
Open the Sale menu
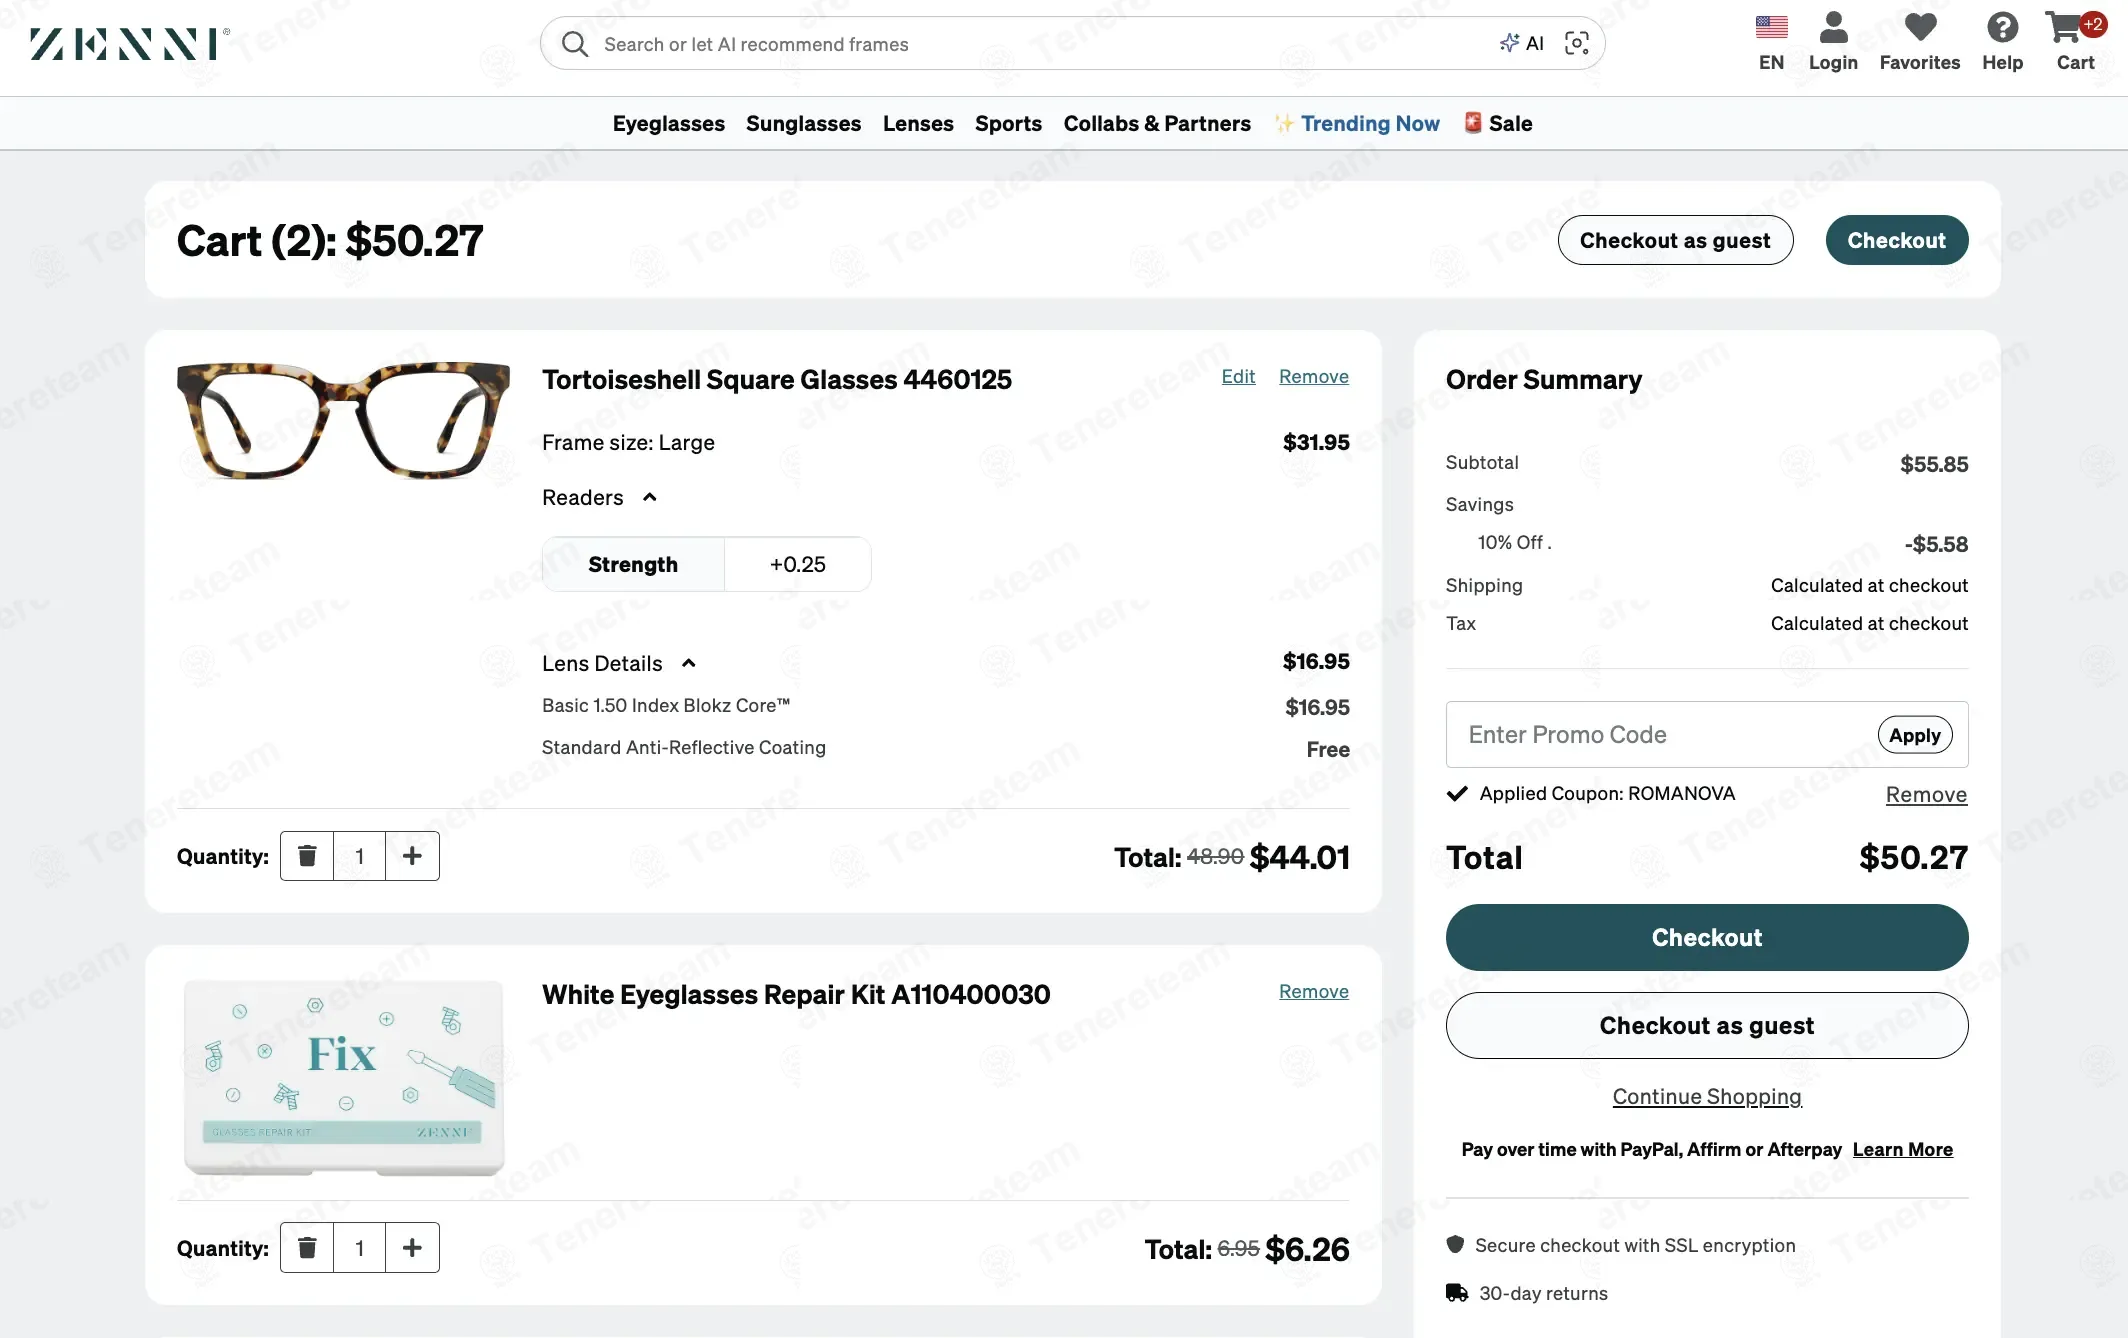coord(1498,123)
